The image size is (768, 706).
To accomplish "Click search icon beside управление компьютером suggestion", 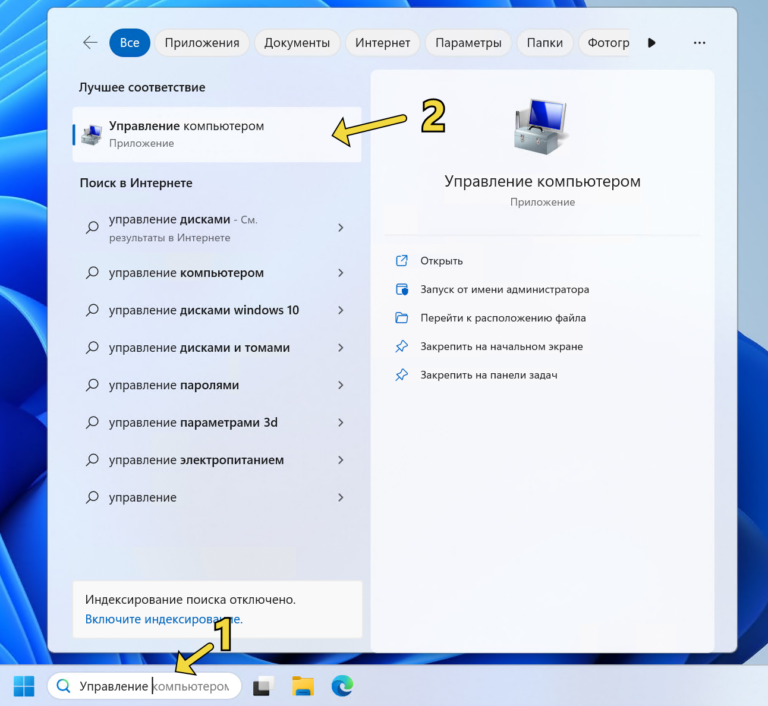I will (92, 273).
